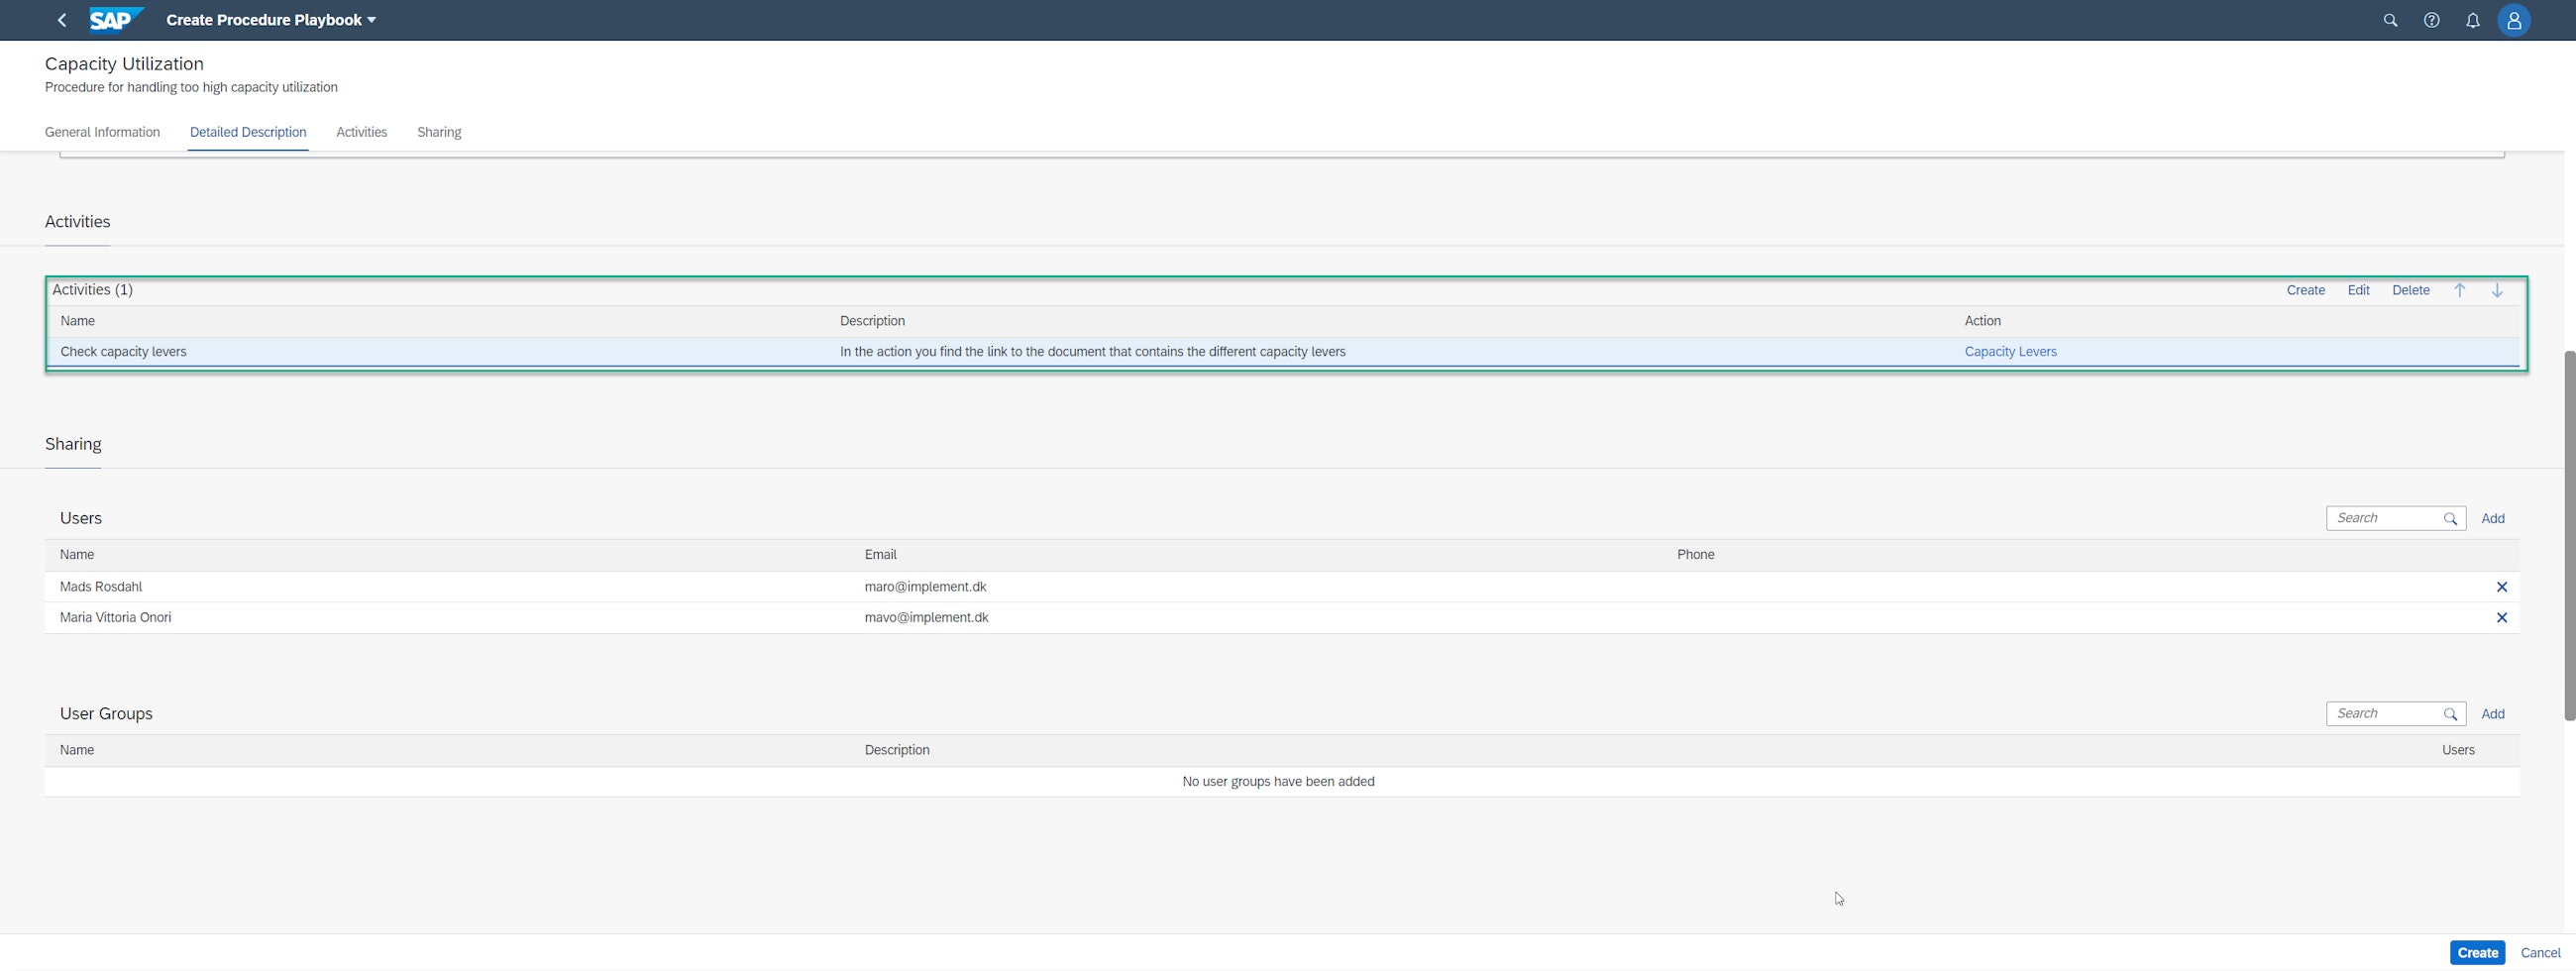2576x971 pixels.
Task: Click Cancel in the footer
Action: [2539, 953]
